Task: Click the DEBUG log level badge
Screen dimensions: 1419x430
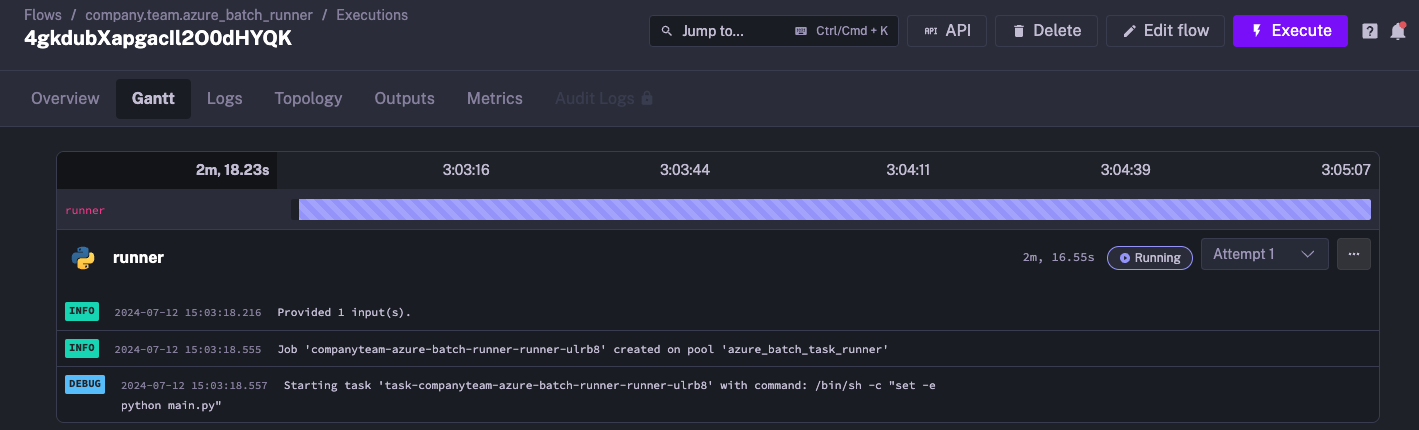Action: click(85, 385)
